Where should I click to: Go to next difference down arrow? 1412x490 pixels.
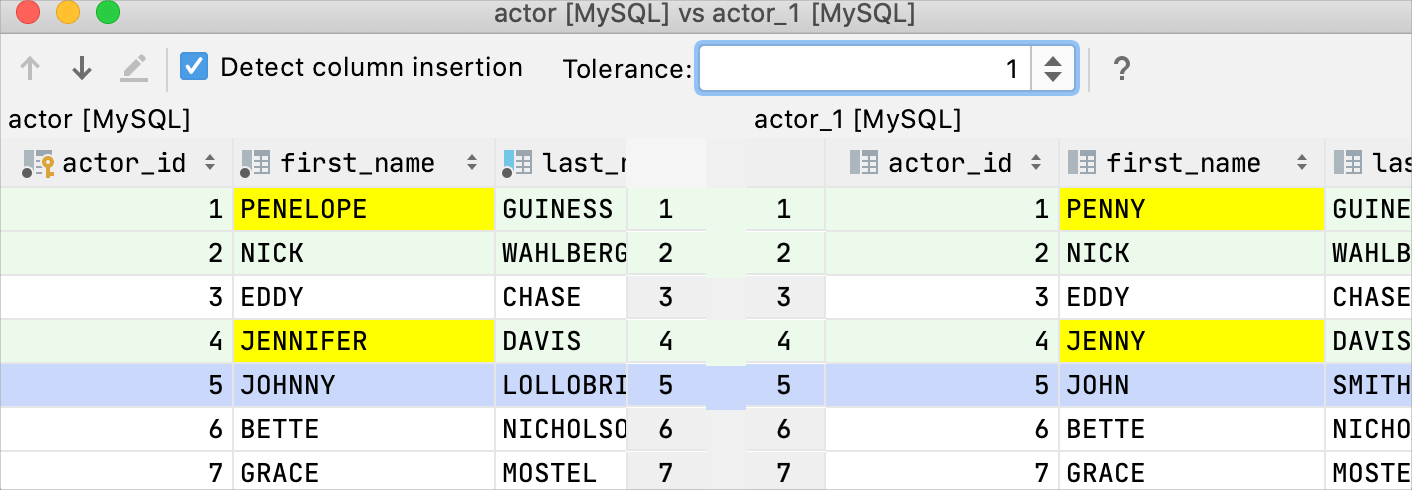click(82, 68)
